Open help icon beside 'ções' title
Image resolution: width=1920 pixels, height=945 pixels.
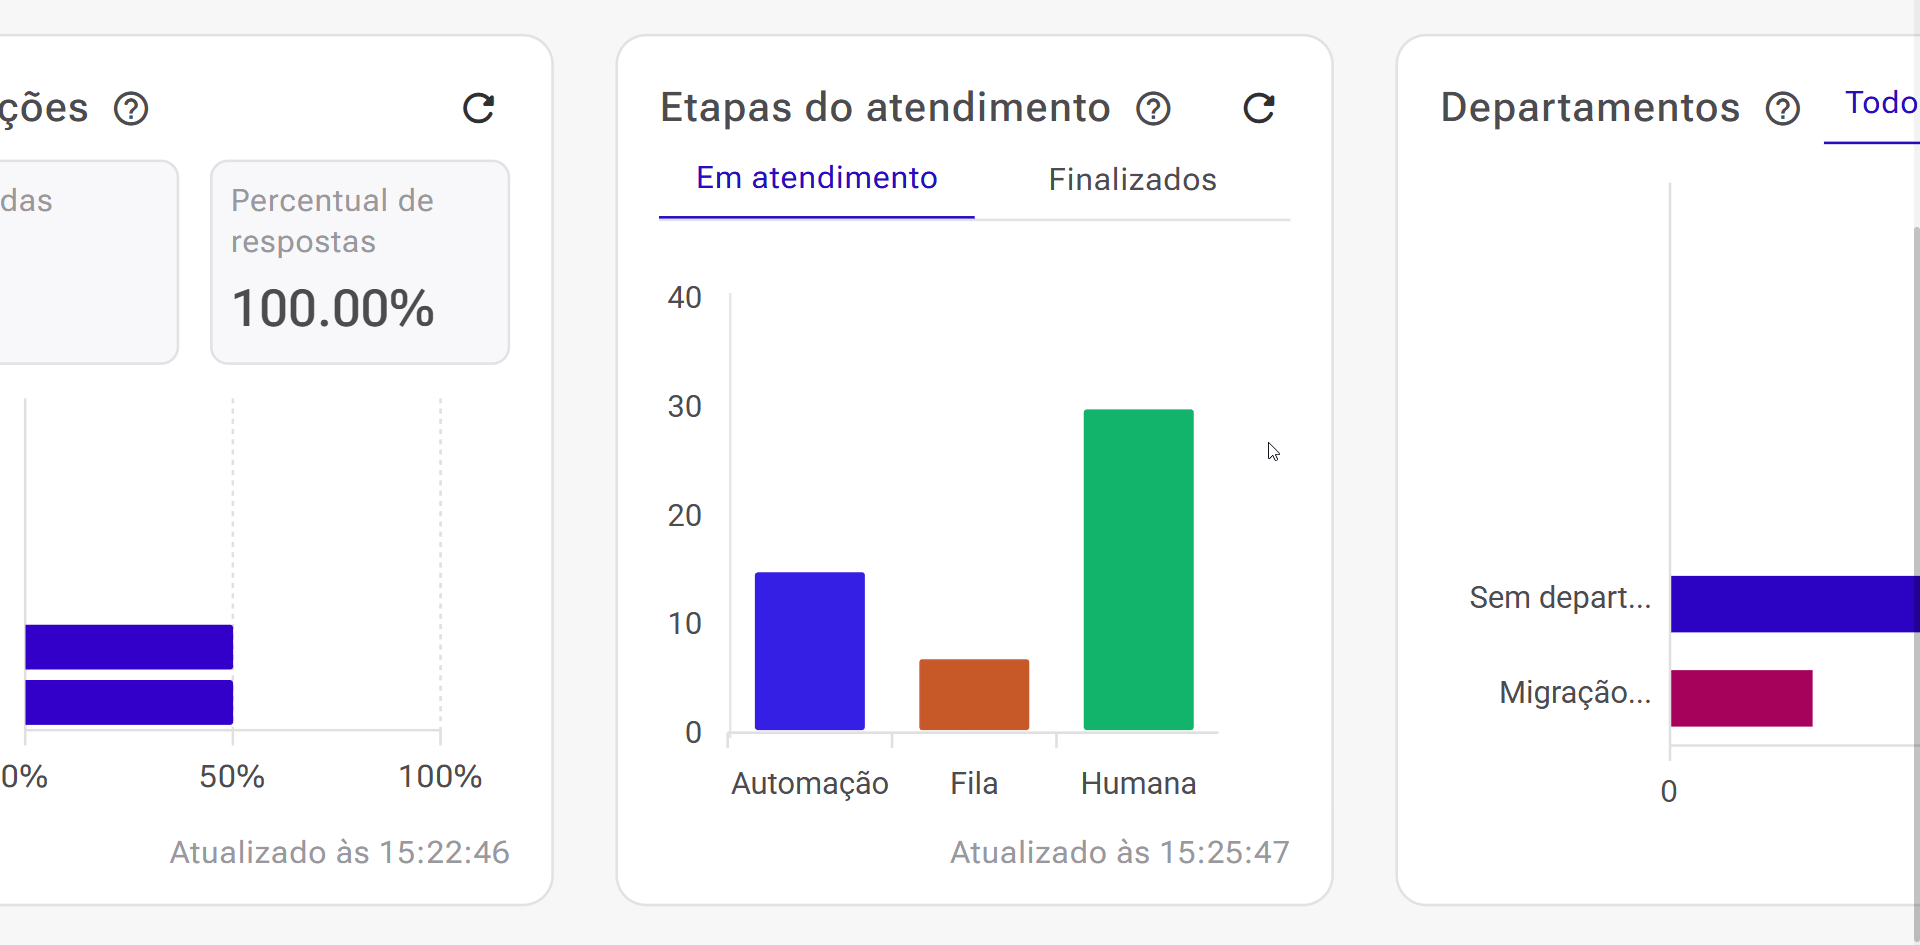pyautogui.click(x=131, y=108)
